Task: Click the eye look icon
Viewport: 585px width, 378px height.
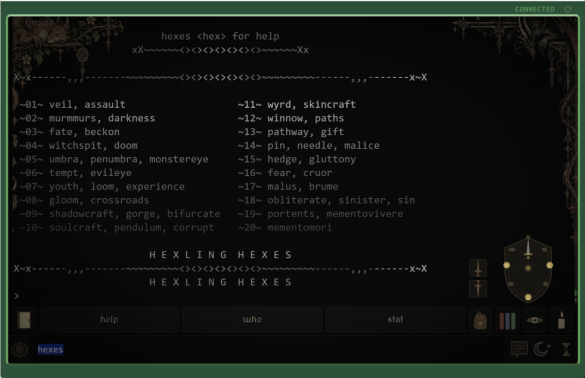Action: [534, 320]
